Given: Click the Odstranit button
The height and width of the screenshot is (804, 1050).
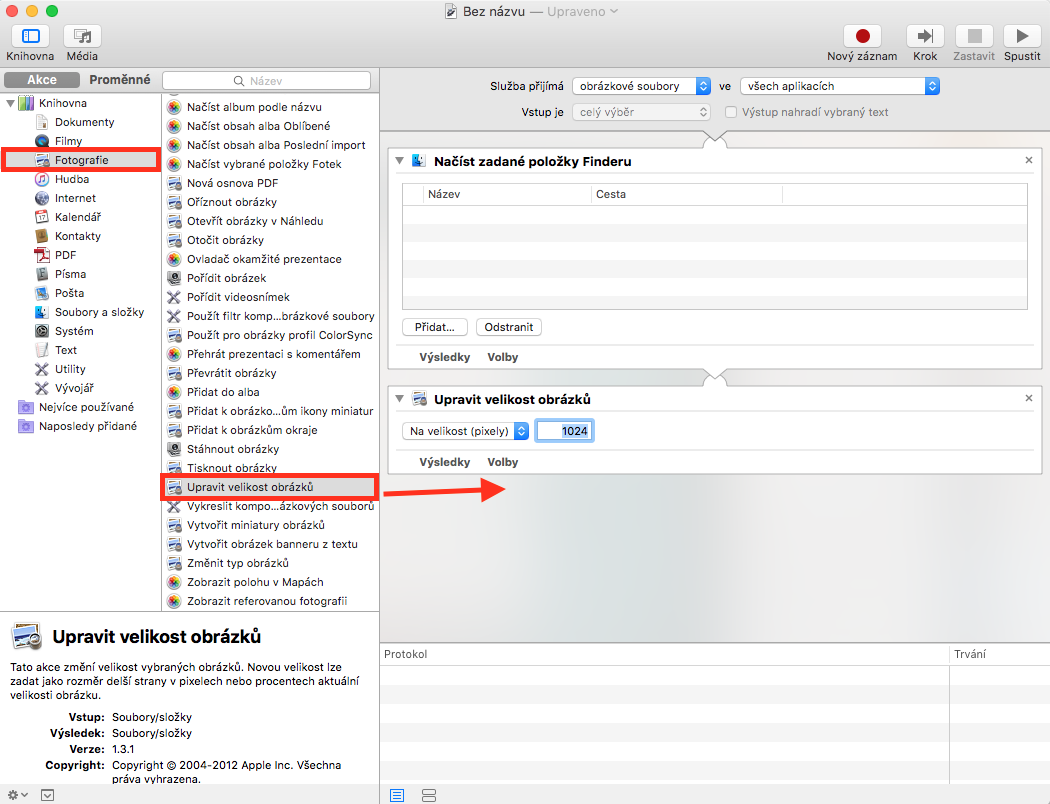Looking at the screenshot, I should click(x=509, y=327).
